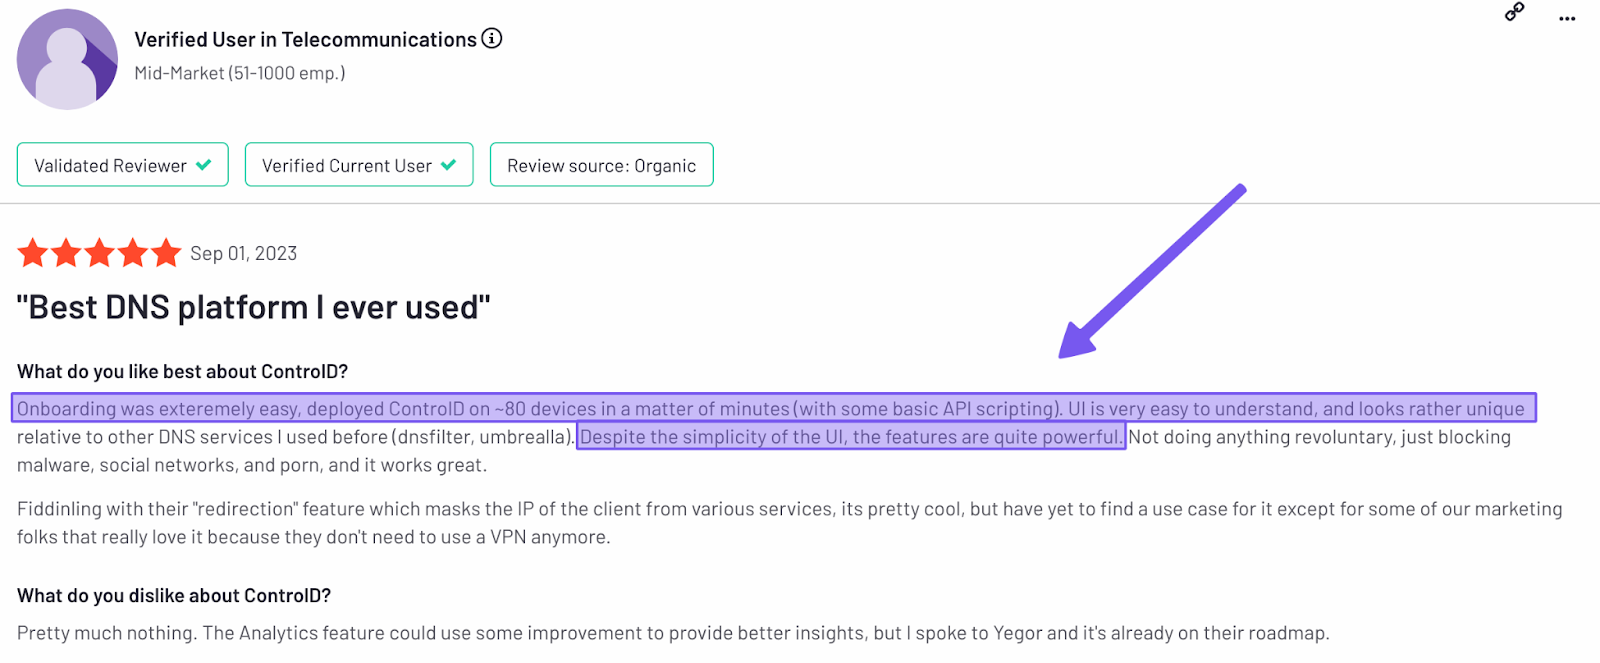Click the review title "Best DNS platform I ever used"
Screen dimensions: 1600x663
click(x=254, y=307)
